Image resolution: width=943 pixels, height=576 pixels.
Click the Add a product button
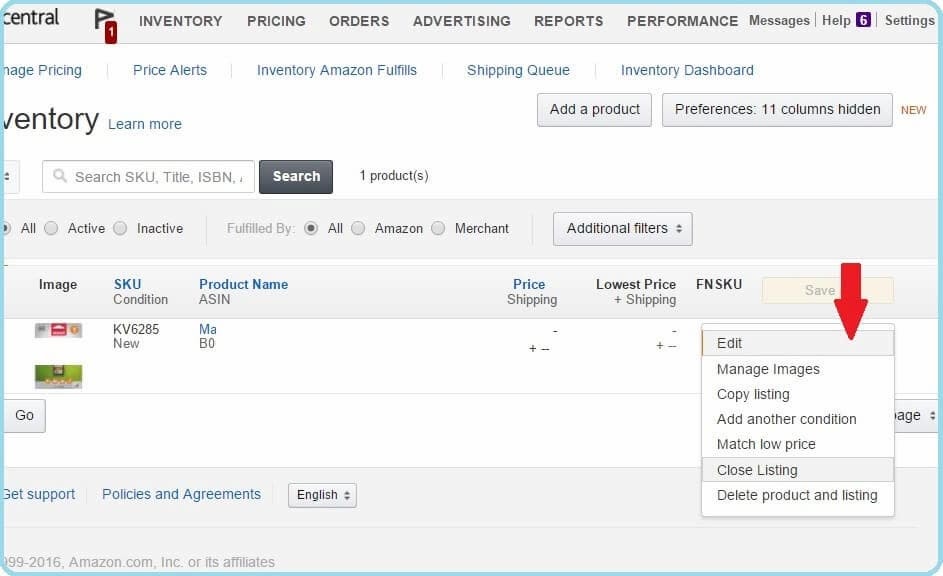coord(595,109)
